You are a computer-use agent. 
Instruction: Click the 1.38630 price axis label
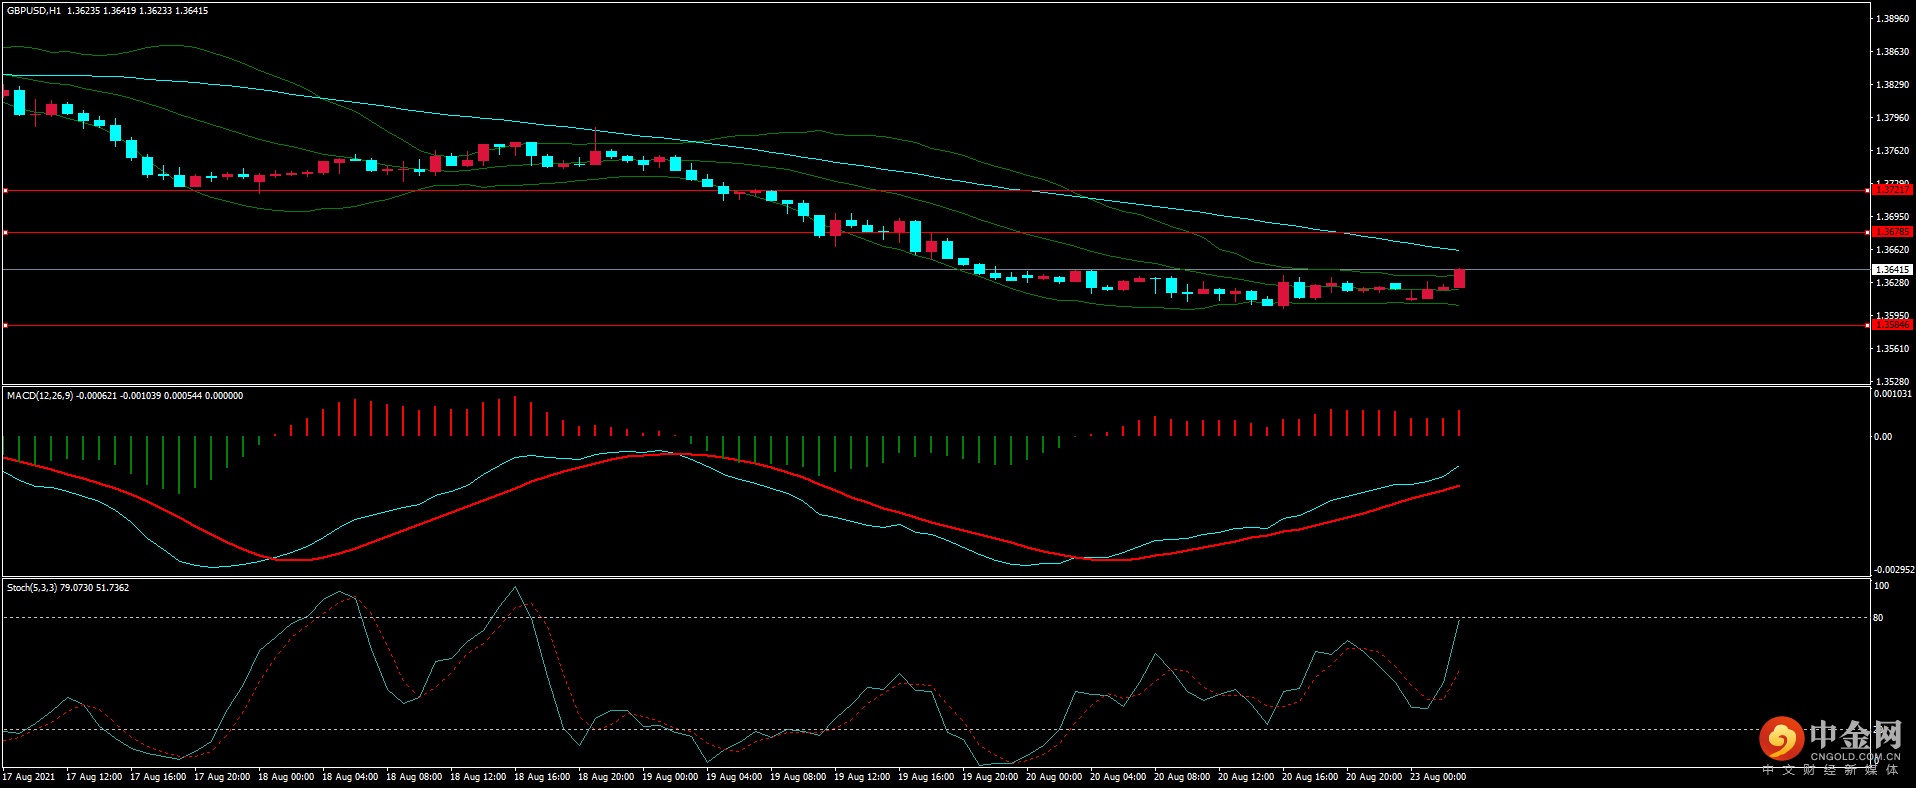pyautogui.click(x=1892, y=52)
